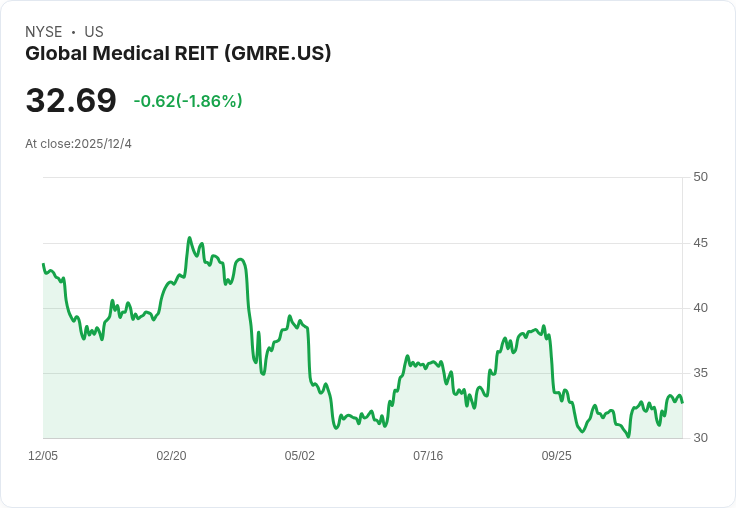Screen dimensions: 736x508
Task: Click the -0.62(-1.86%) price change
Action: [x=188, y=101]
